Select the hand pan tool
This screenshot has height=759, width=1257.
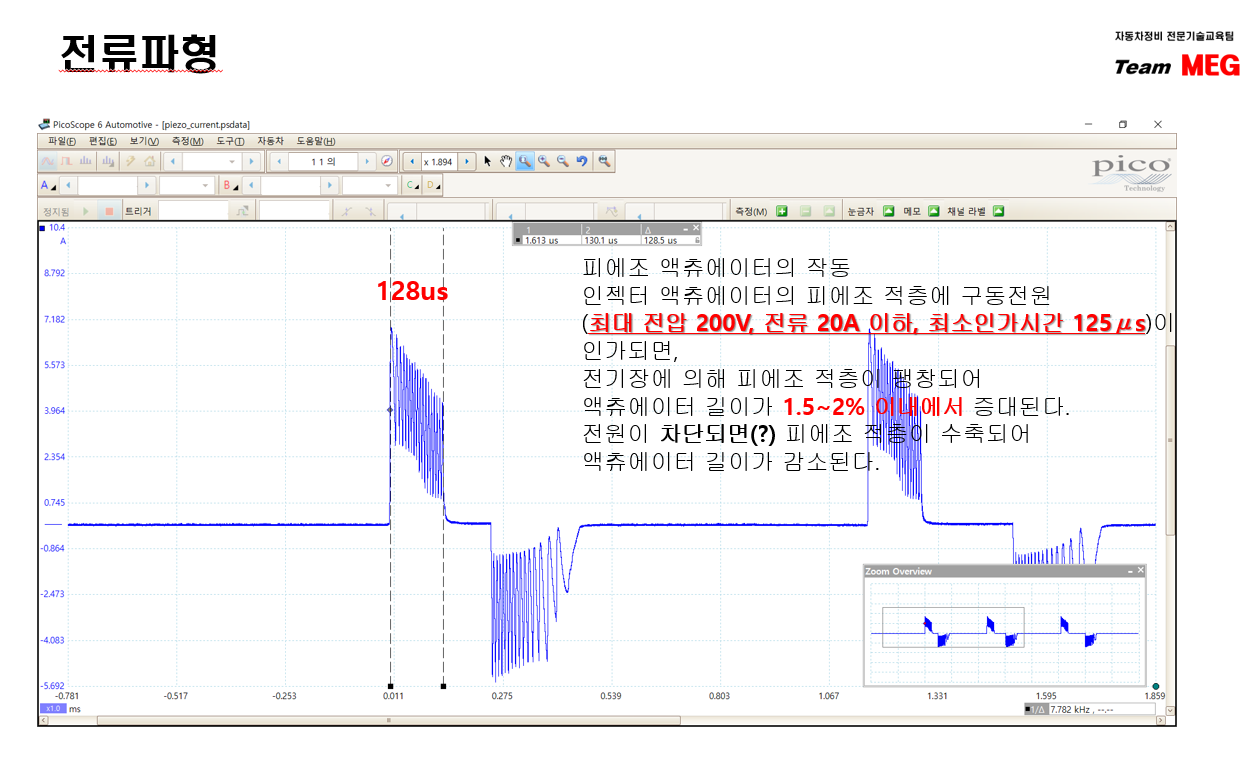(506, 161)
